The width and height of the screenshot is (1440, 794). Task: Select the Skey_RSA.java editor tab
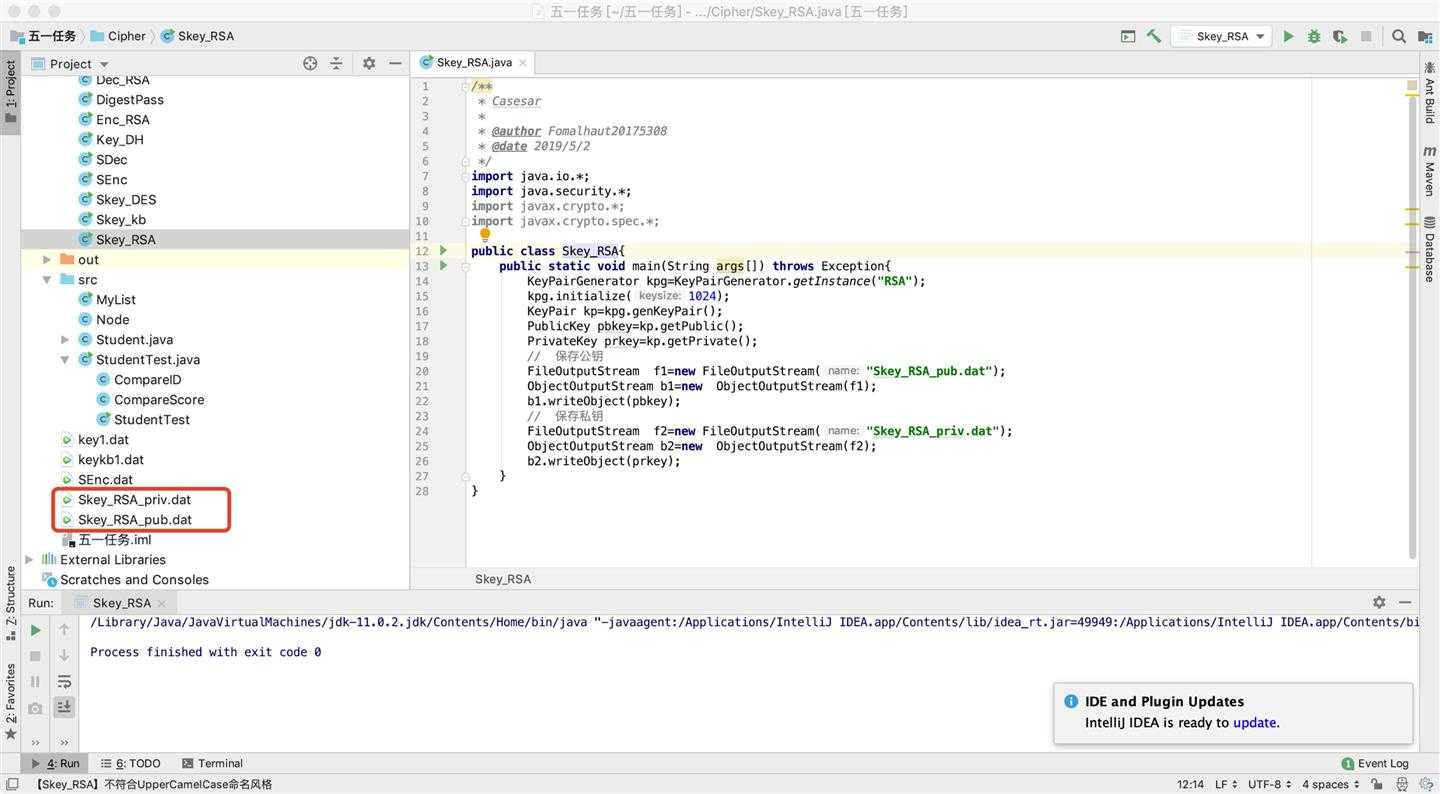pos(474,62)
